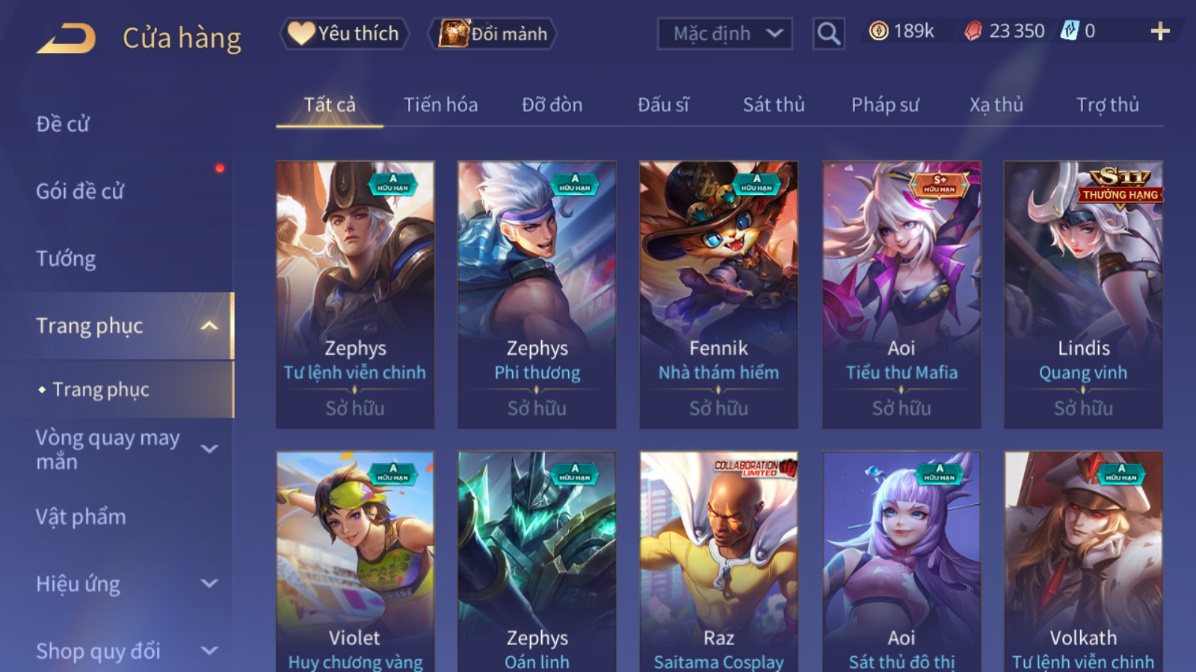This screenshot has width=1196, height=672.
Task: Switch to the Sát thủ tab
Action: [x=773, y=104]
